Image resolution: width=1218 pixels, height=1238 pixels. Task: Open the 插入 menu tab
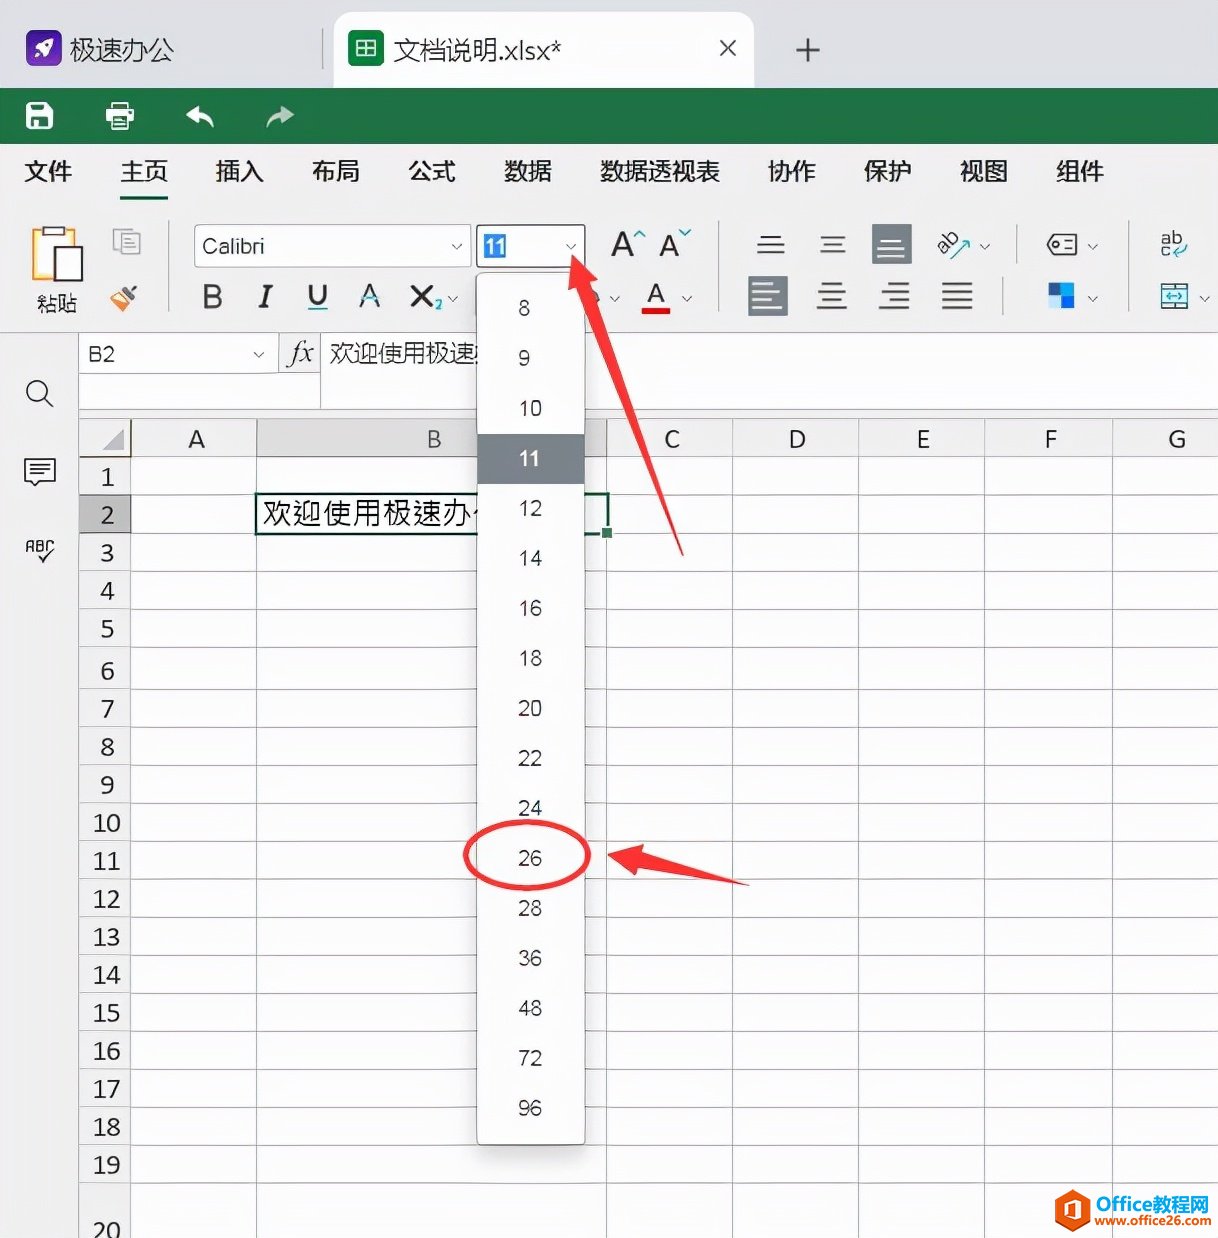point(238,172)
